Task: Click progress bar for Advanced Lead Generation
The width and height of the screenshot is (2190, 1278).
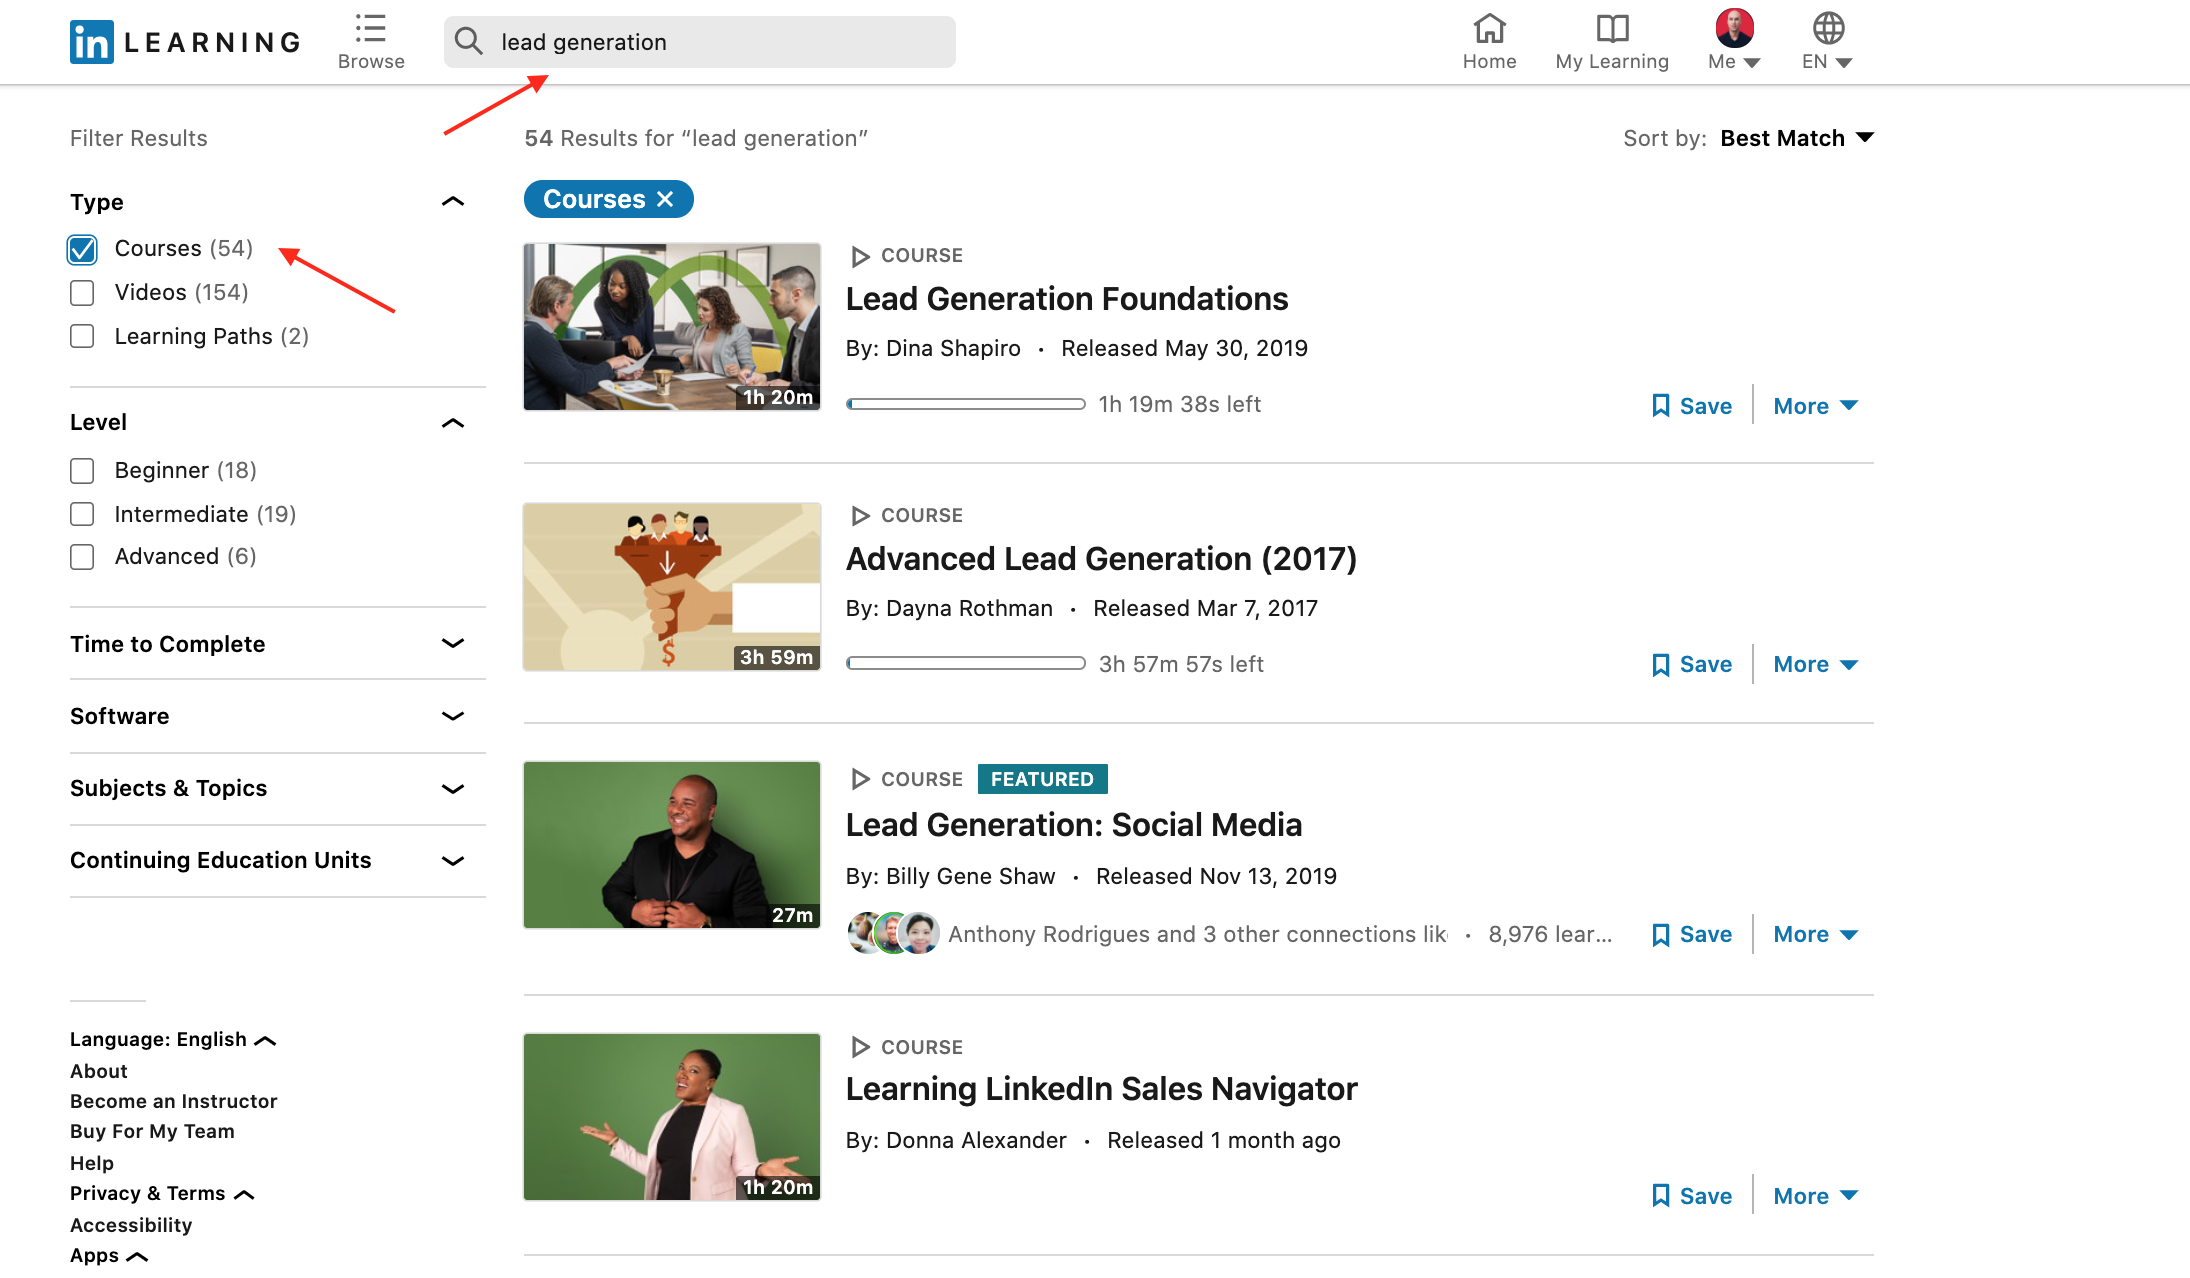Action: pyautogui.click(x=966, y=663)
